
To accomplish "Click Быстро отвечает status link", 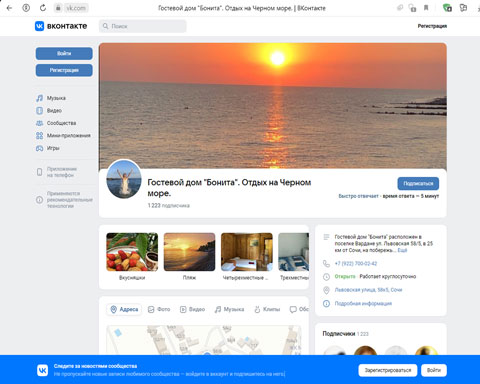I will coord(358,196).
